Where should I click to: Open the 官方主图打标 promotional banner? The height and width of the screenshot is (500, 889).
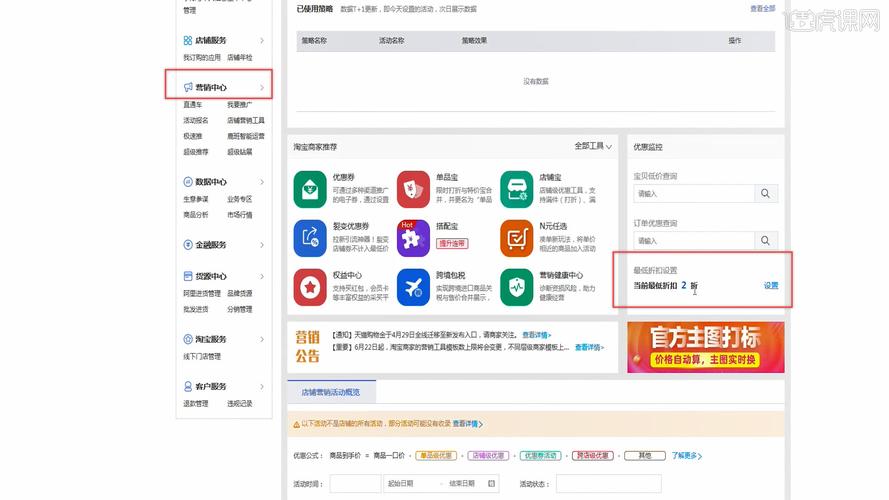click(x=706, y=348)
